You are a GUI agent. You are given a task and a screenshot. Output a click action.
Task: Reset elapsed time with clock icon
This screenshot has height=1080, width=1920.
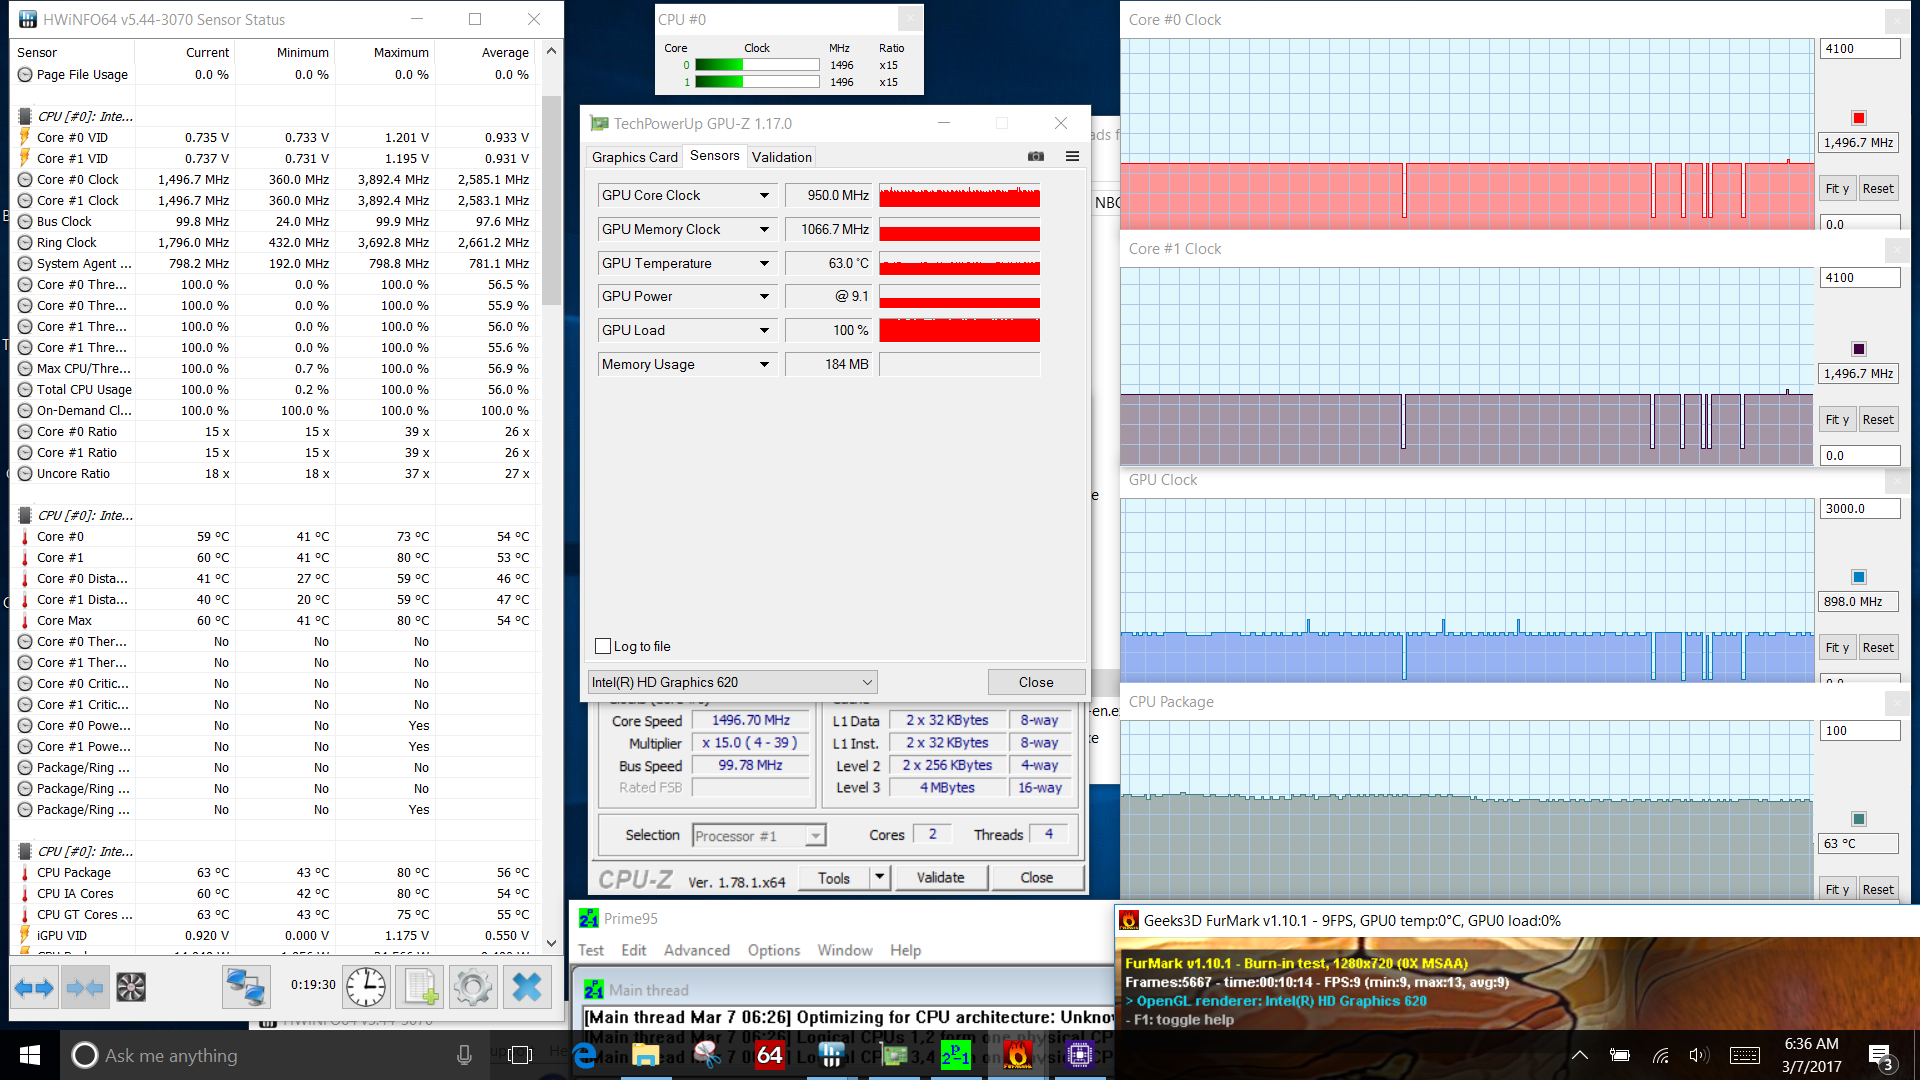(x=366, y=988)
